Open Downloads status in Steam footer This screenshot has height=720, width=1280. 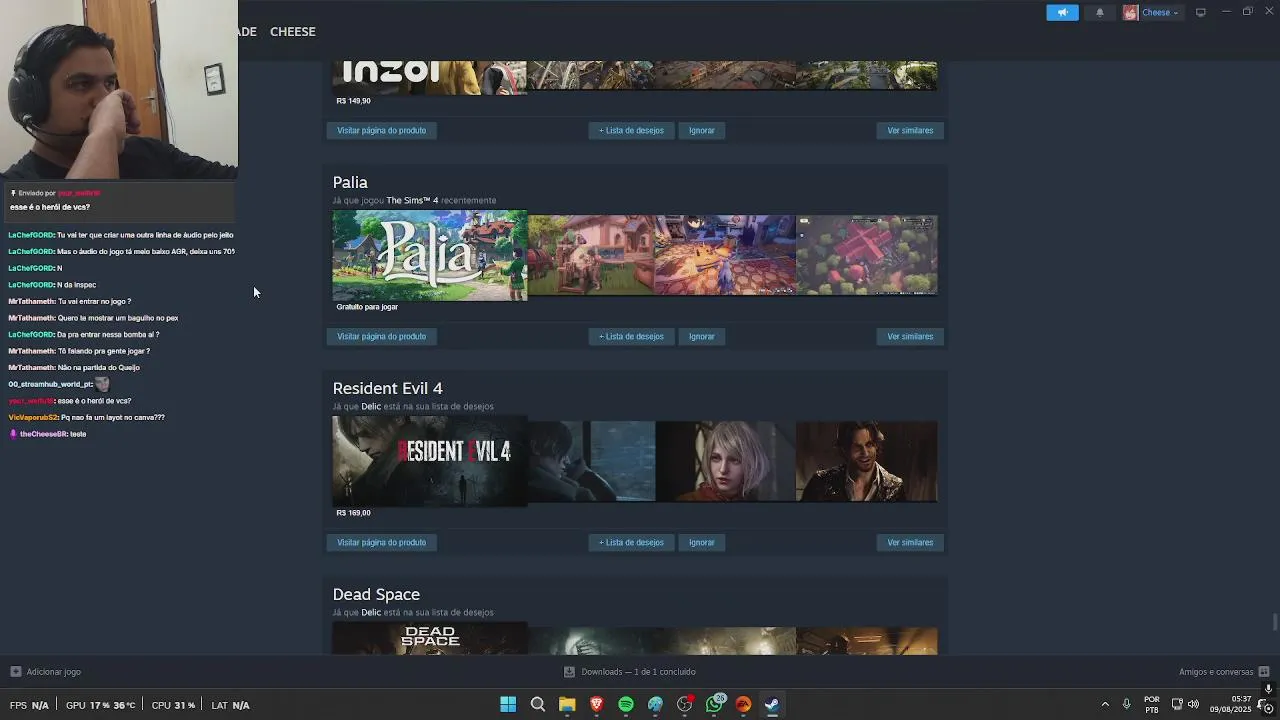click(638, 672)
